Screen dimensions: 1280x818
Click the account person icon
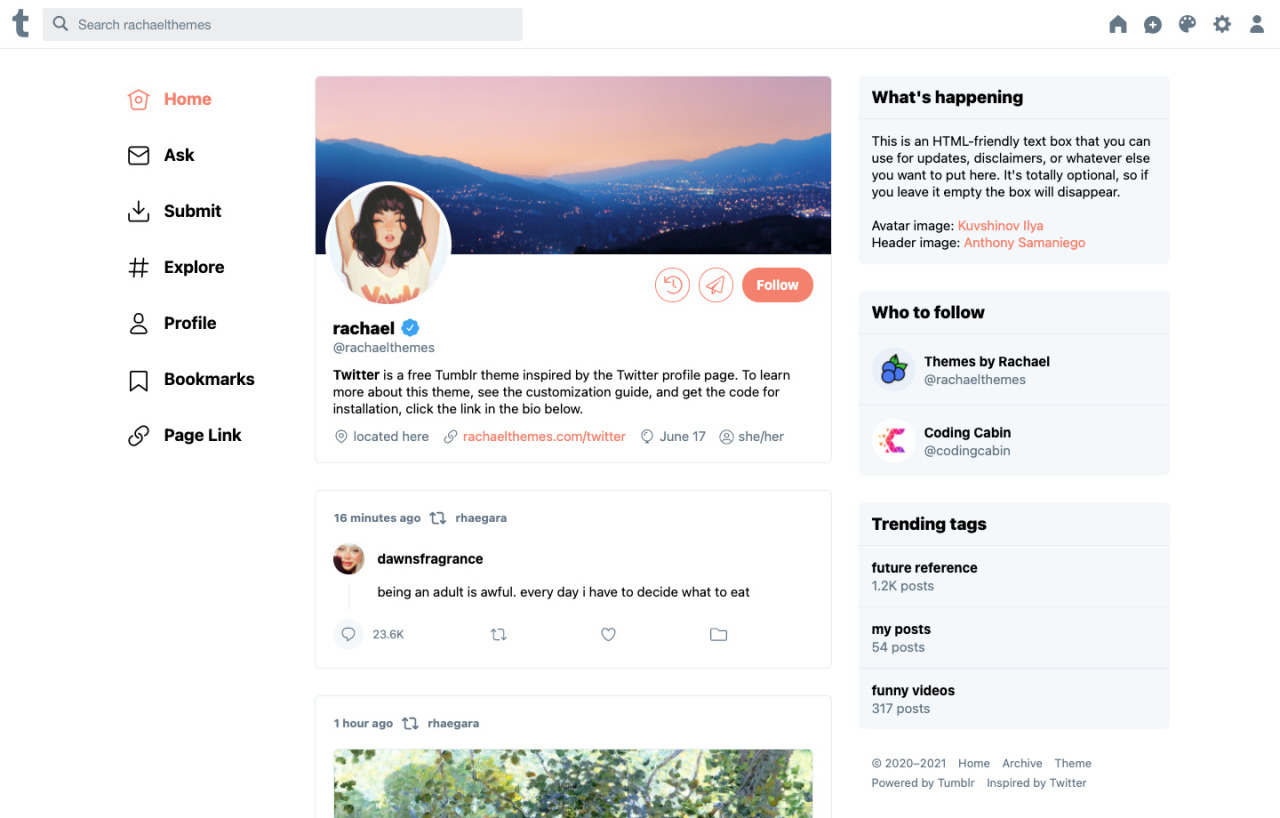[1257, 24]
